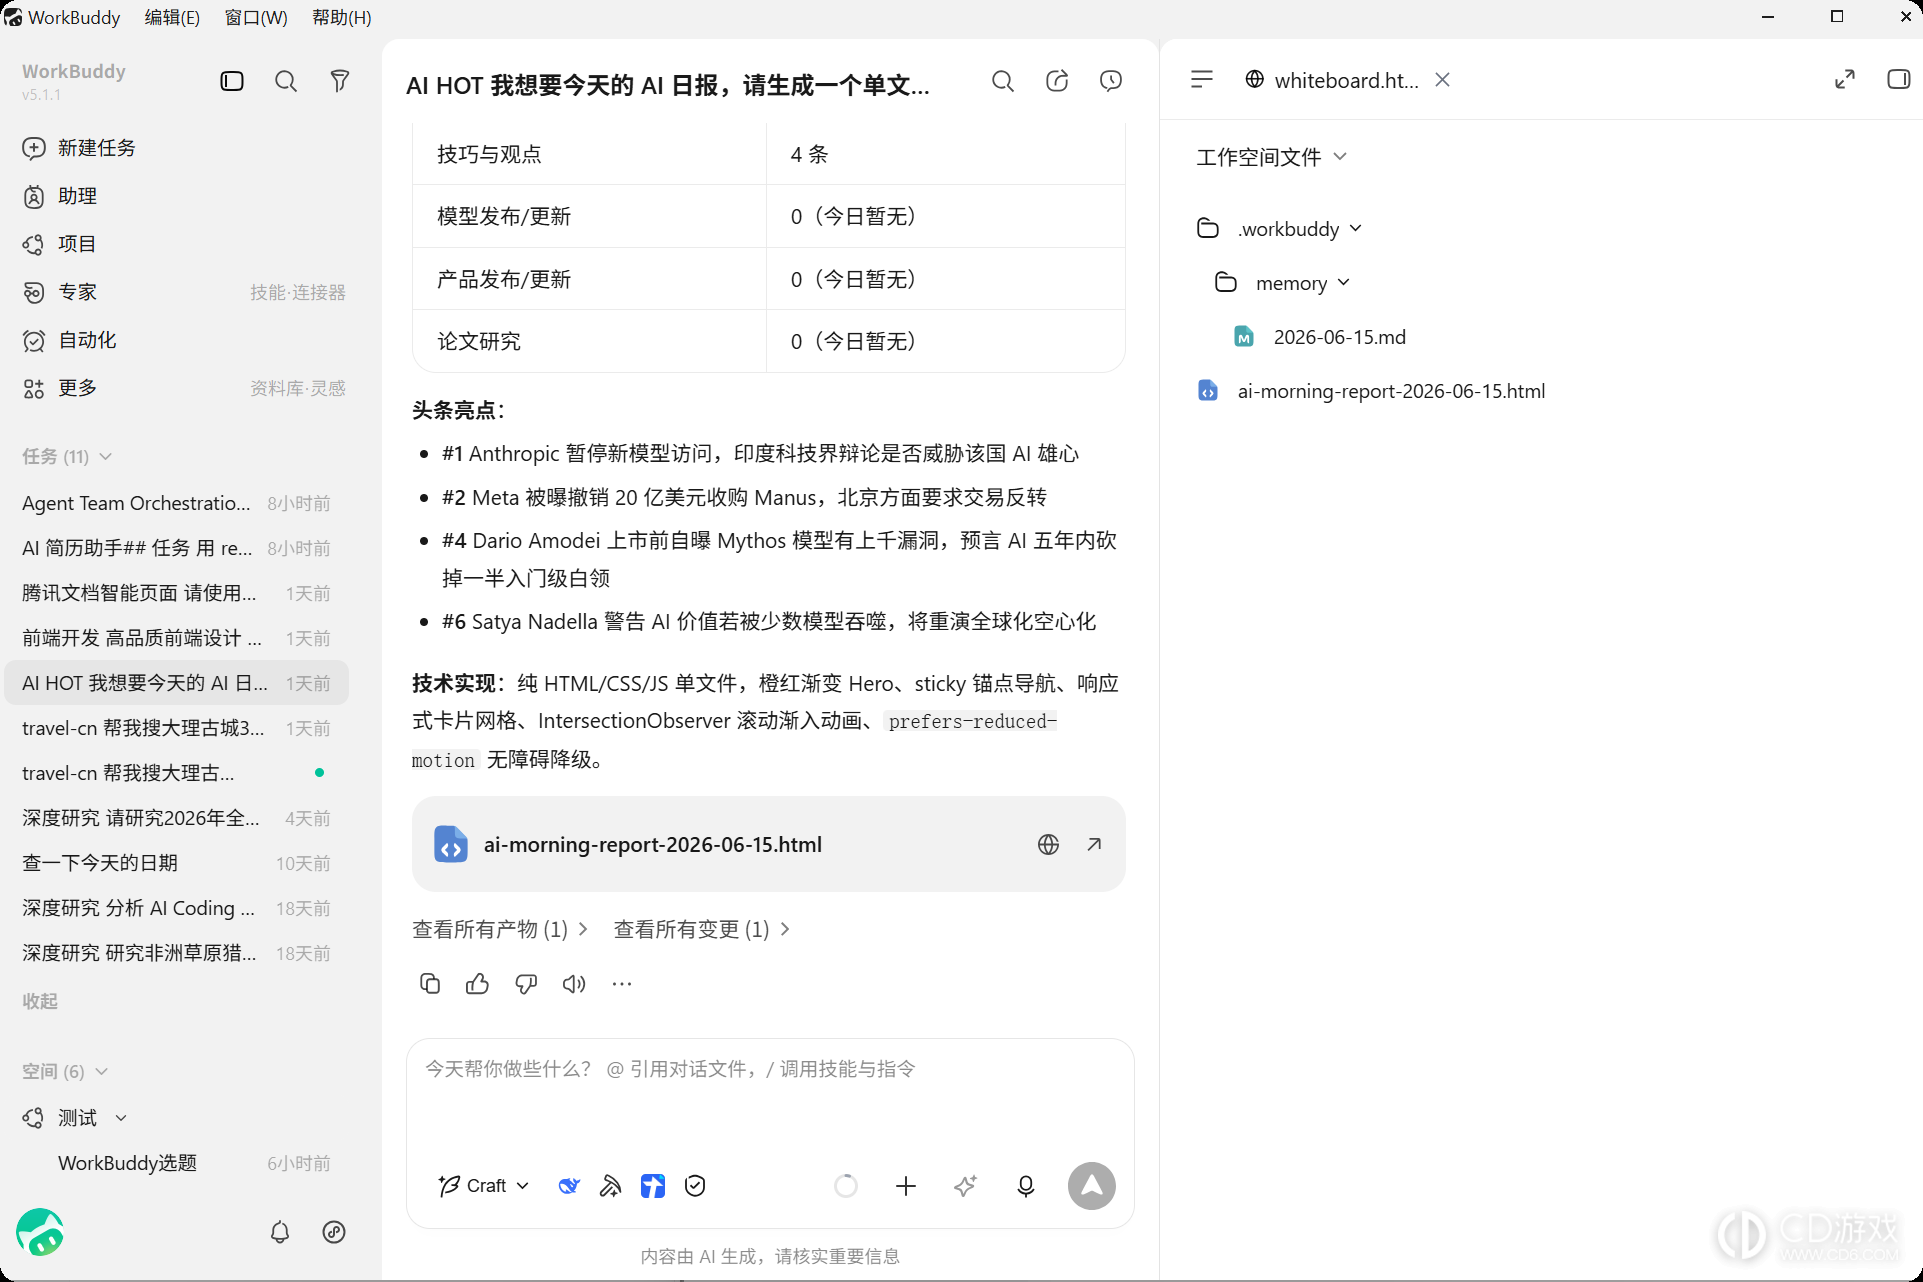This screenshot has width=1923, height=1282.
Task: Toggle the shield check icon in input bar
Action: point(695,1186)
